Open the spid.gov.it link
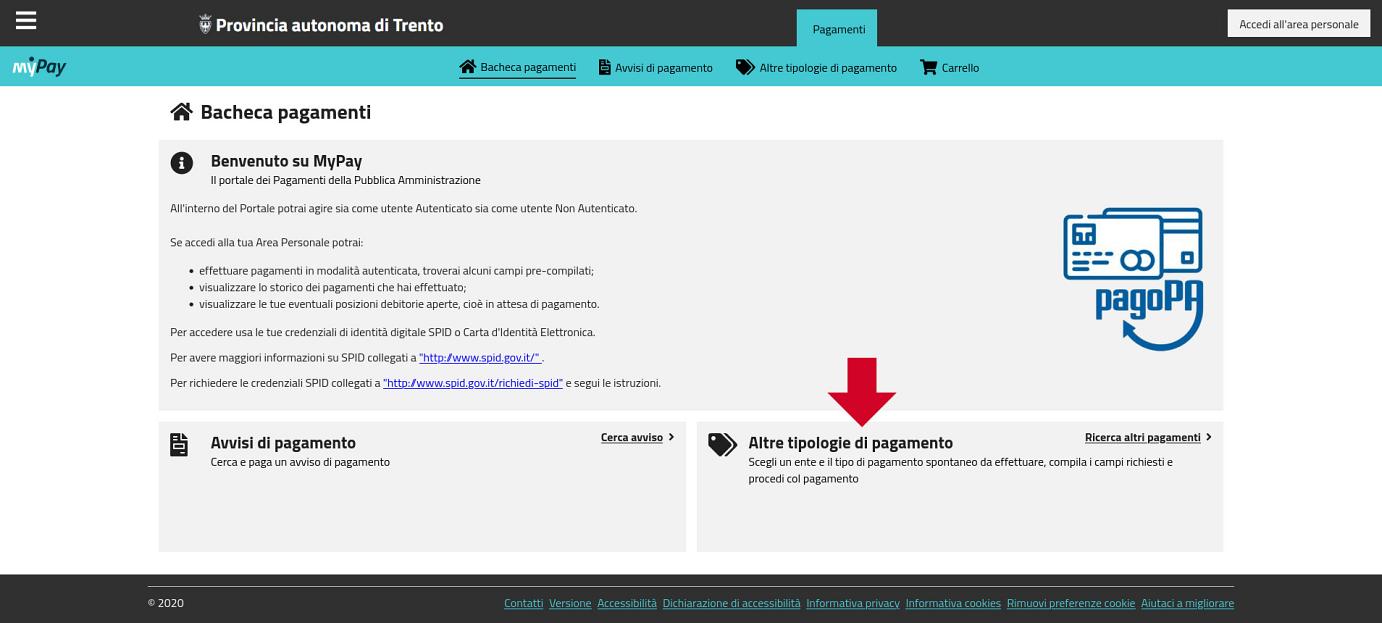The height and width of the screenshot is (623, 1382). coord(480,357)
